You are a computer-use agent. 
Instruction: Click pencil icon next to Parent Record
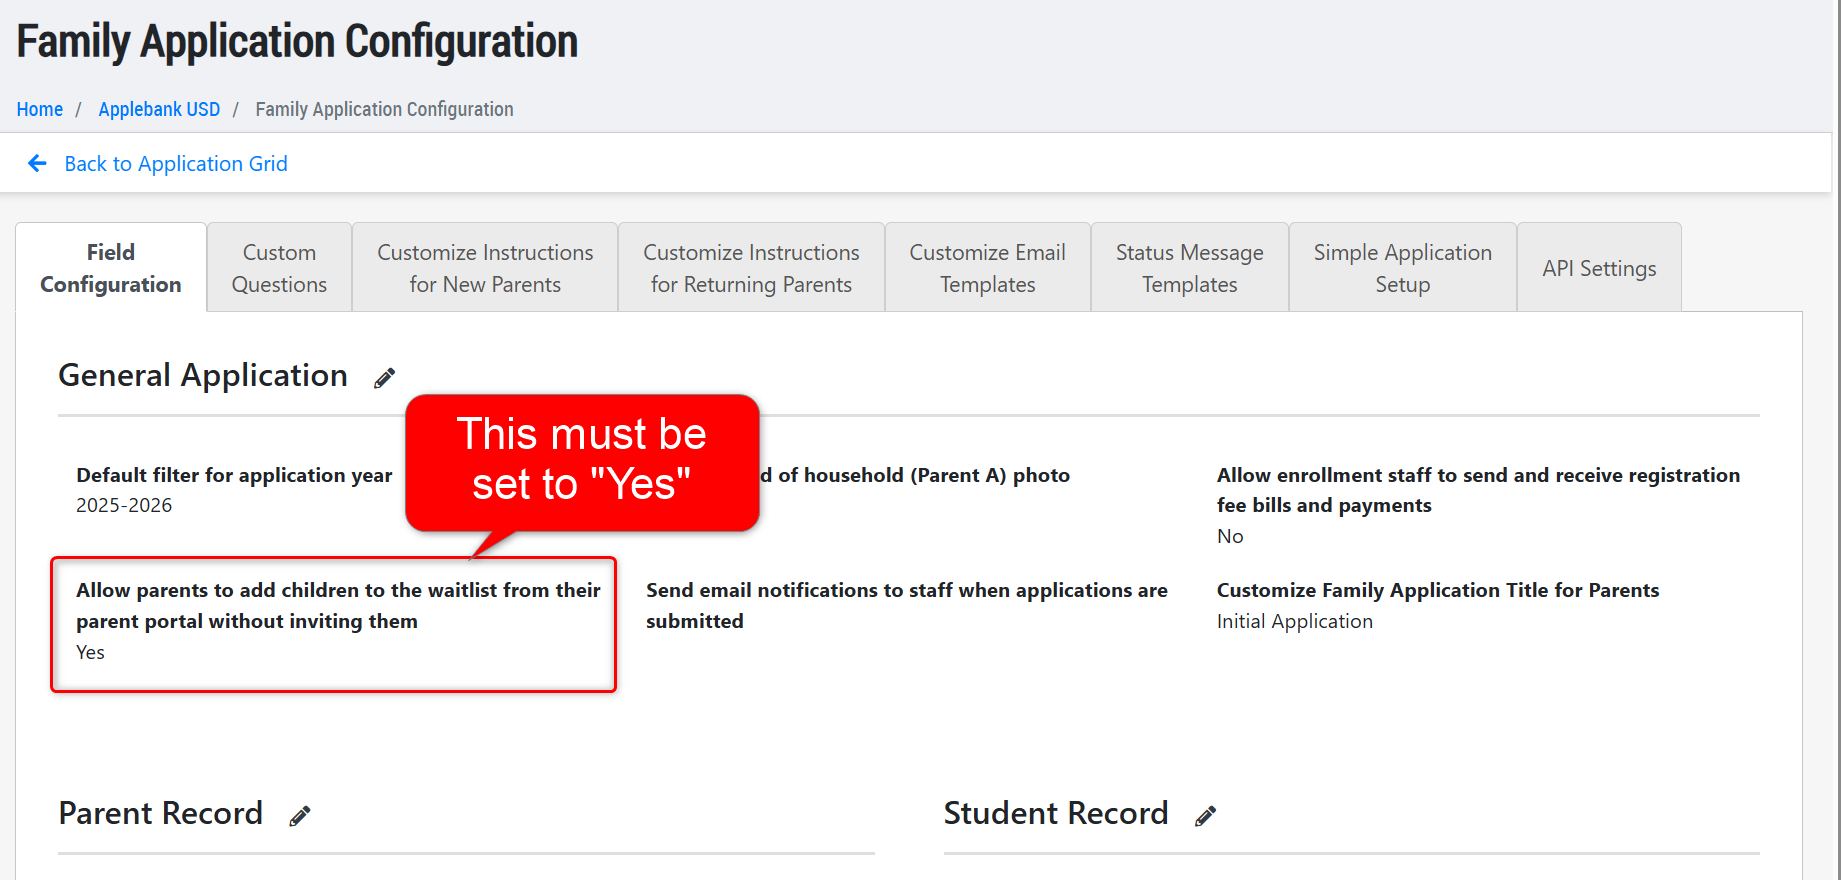[300, 816]
